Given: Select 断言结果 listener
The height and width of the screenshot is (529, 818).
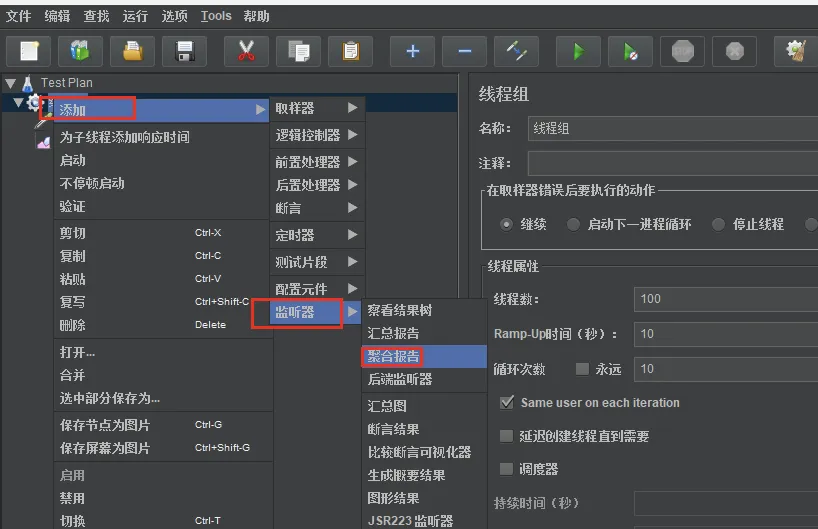Looking at the screenshot, I should point(425,429).
